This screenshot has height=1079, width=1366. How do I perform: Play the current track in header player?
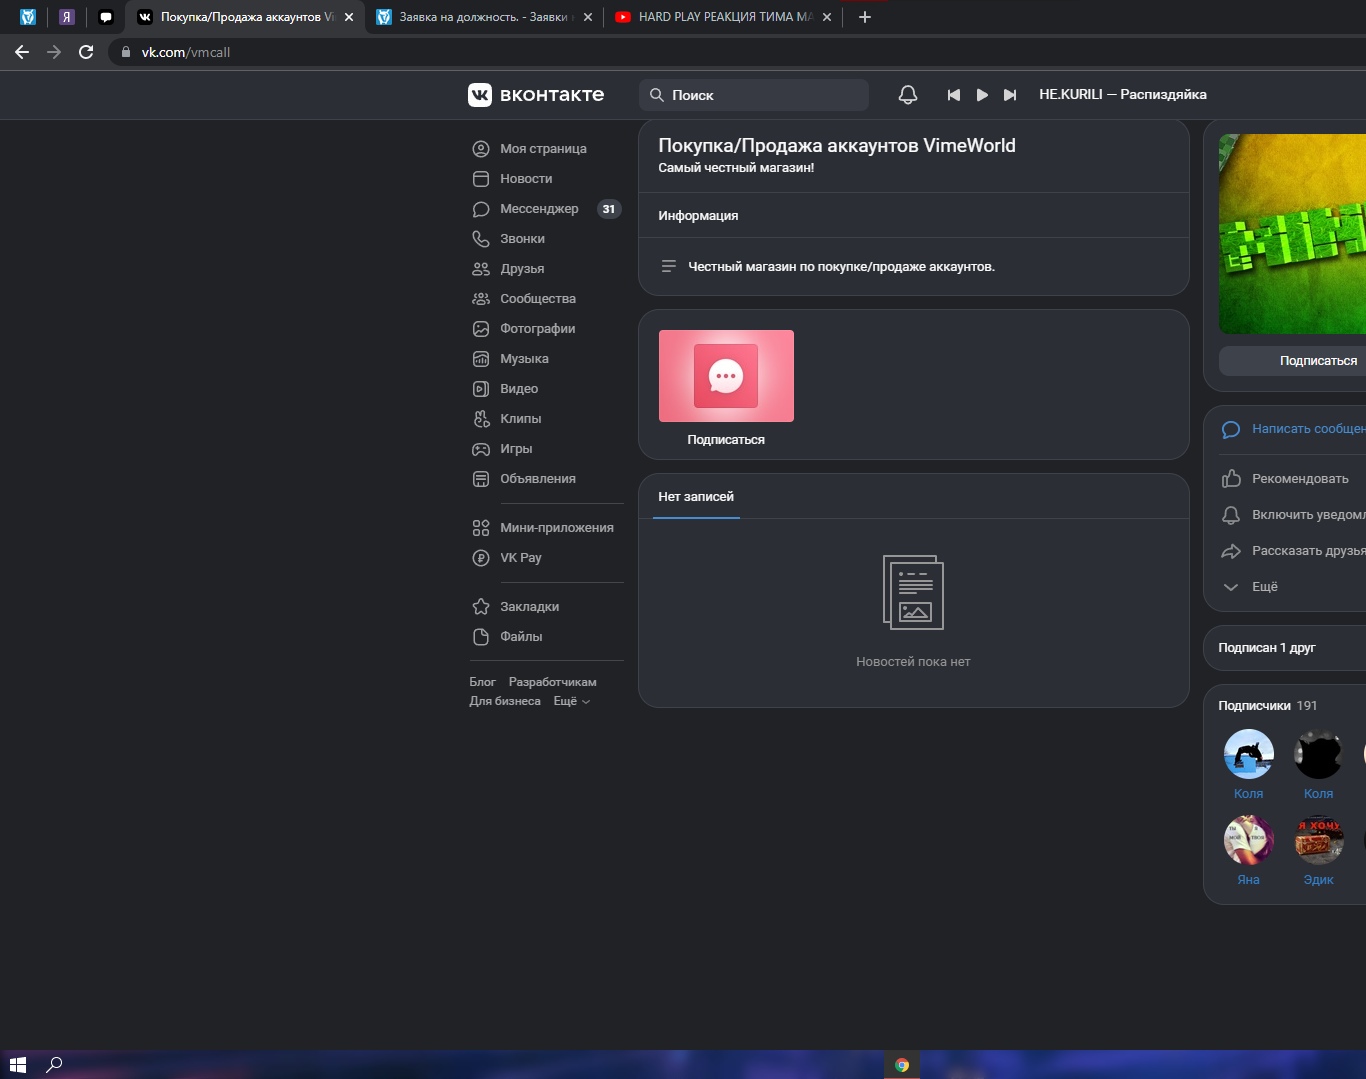(982, 95)
